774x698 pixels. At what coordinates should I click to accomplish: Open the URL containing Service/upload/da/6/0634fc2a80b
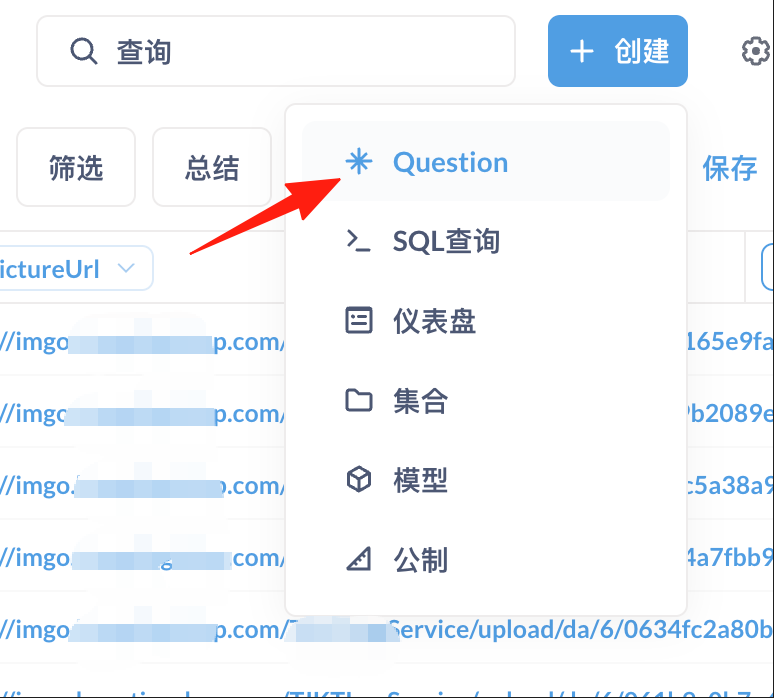580,630
